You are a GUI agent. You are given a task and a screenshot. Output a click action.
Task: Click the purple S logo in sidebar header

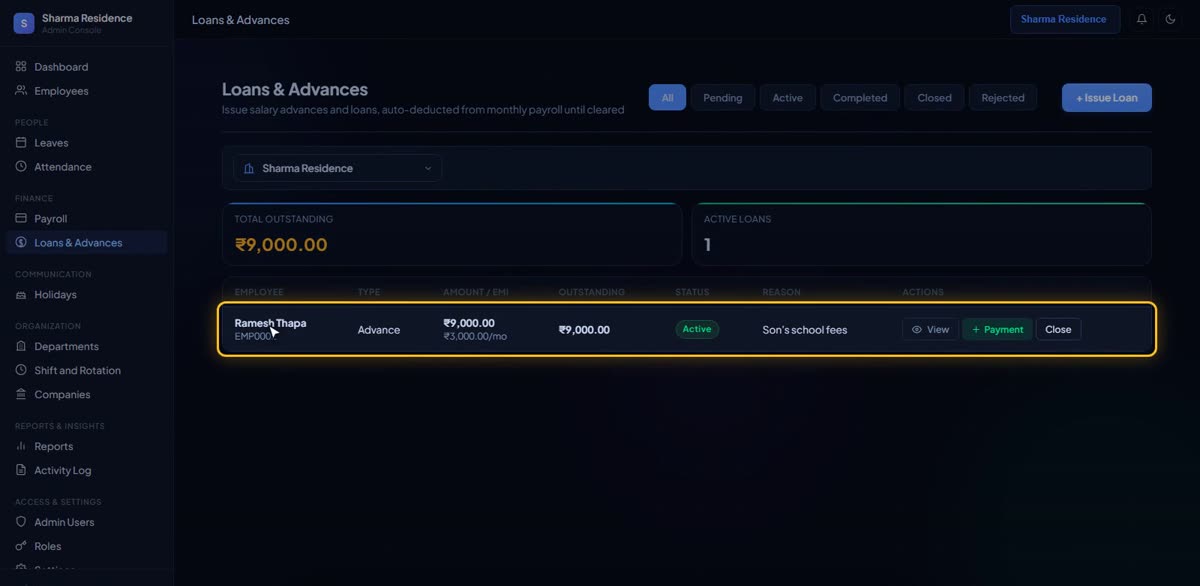[24, 23]
